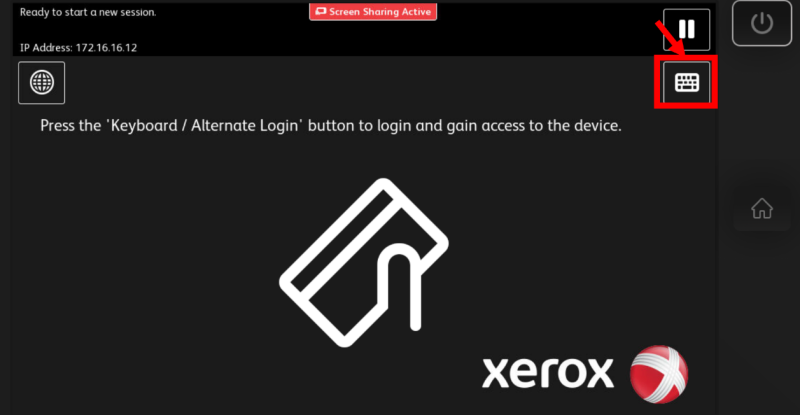Screen dimensions: 800x415
Task: Click the login instruction message text
Action: coord(331,126)
